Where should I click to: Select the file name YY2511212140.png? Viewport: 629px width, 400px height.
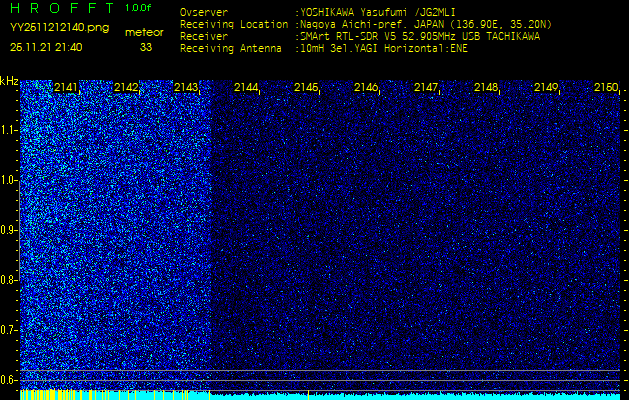59,28
